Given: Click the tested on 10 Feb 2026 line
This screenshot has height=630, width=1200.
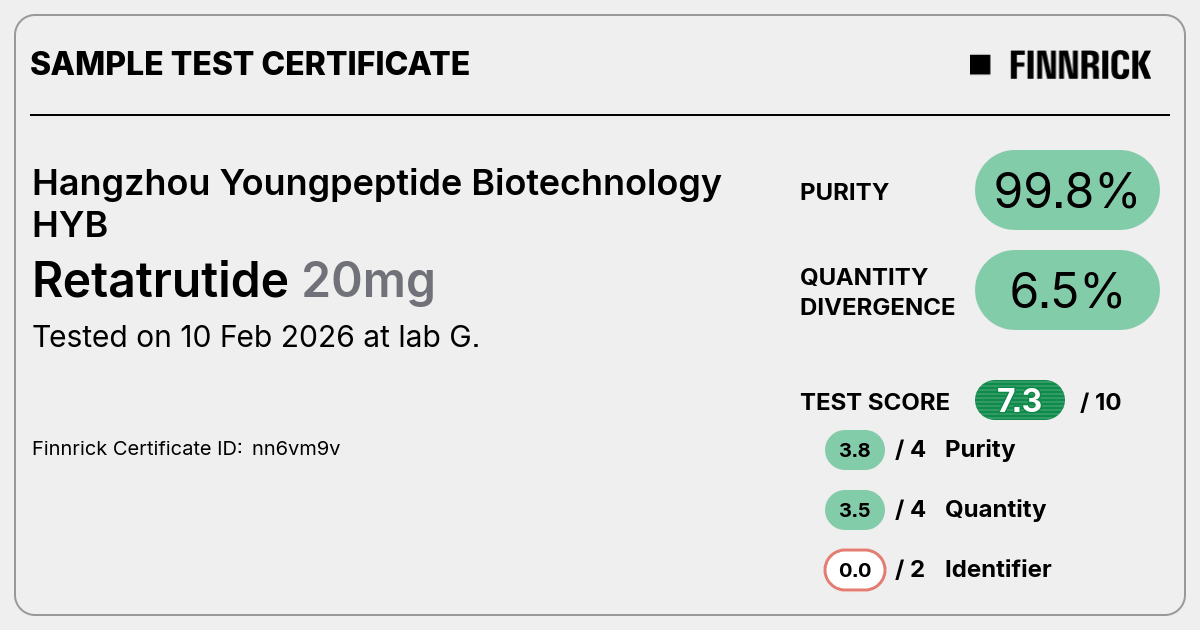Looking at the screenshot, I should click(256, 336).
